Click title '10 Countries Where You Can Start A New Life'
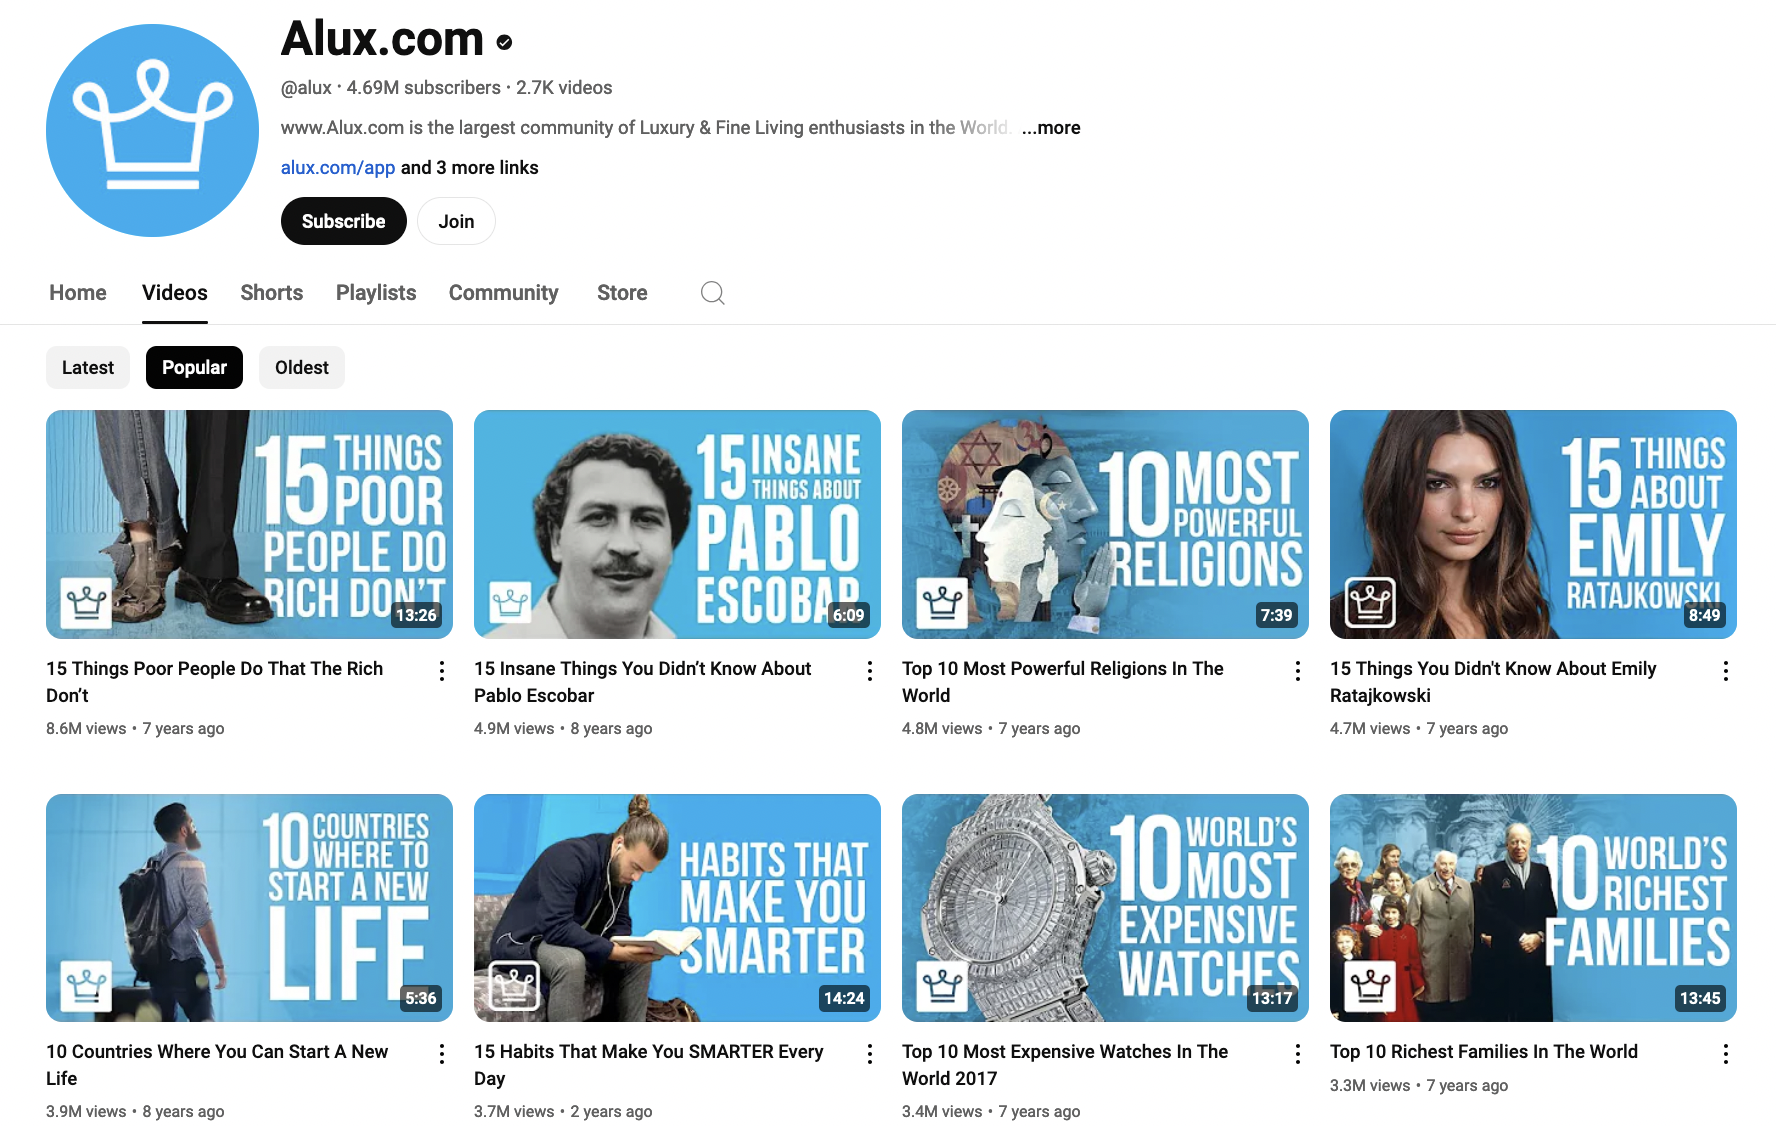 tap(217, 1065)
